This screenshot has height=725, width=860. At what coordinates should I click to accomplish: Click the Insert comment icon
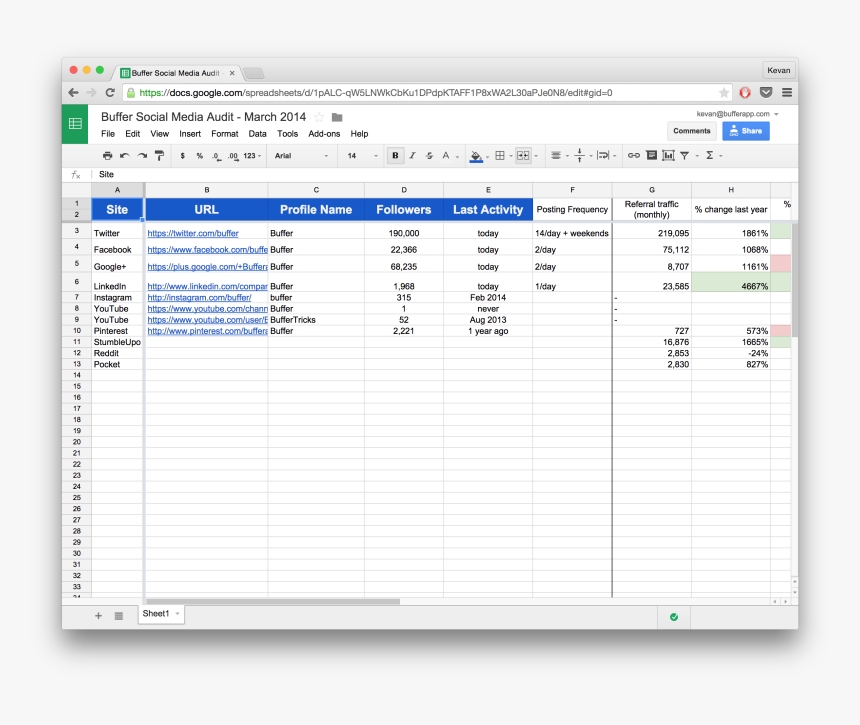point(651,156)
